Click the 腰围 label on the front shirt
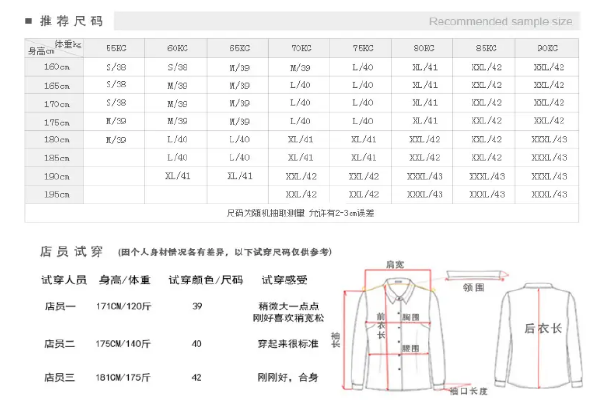This screenshot has width=600, height=400. tap(411, 348)
